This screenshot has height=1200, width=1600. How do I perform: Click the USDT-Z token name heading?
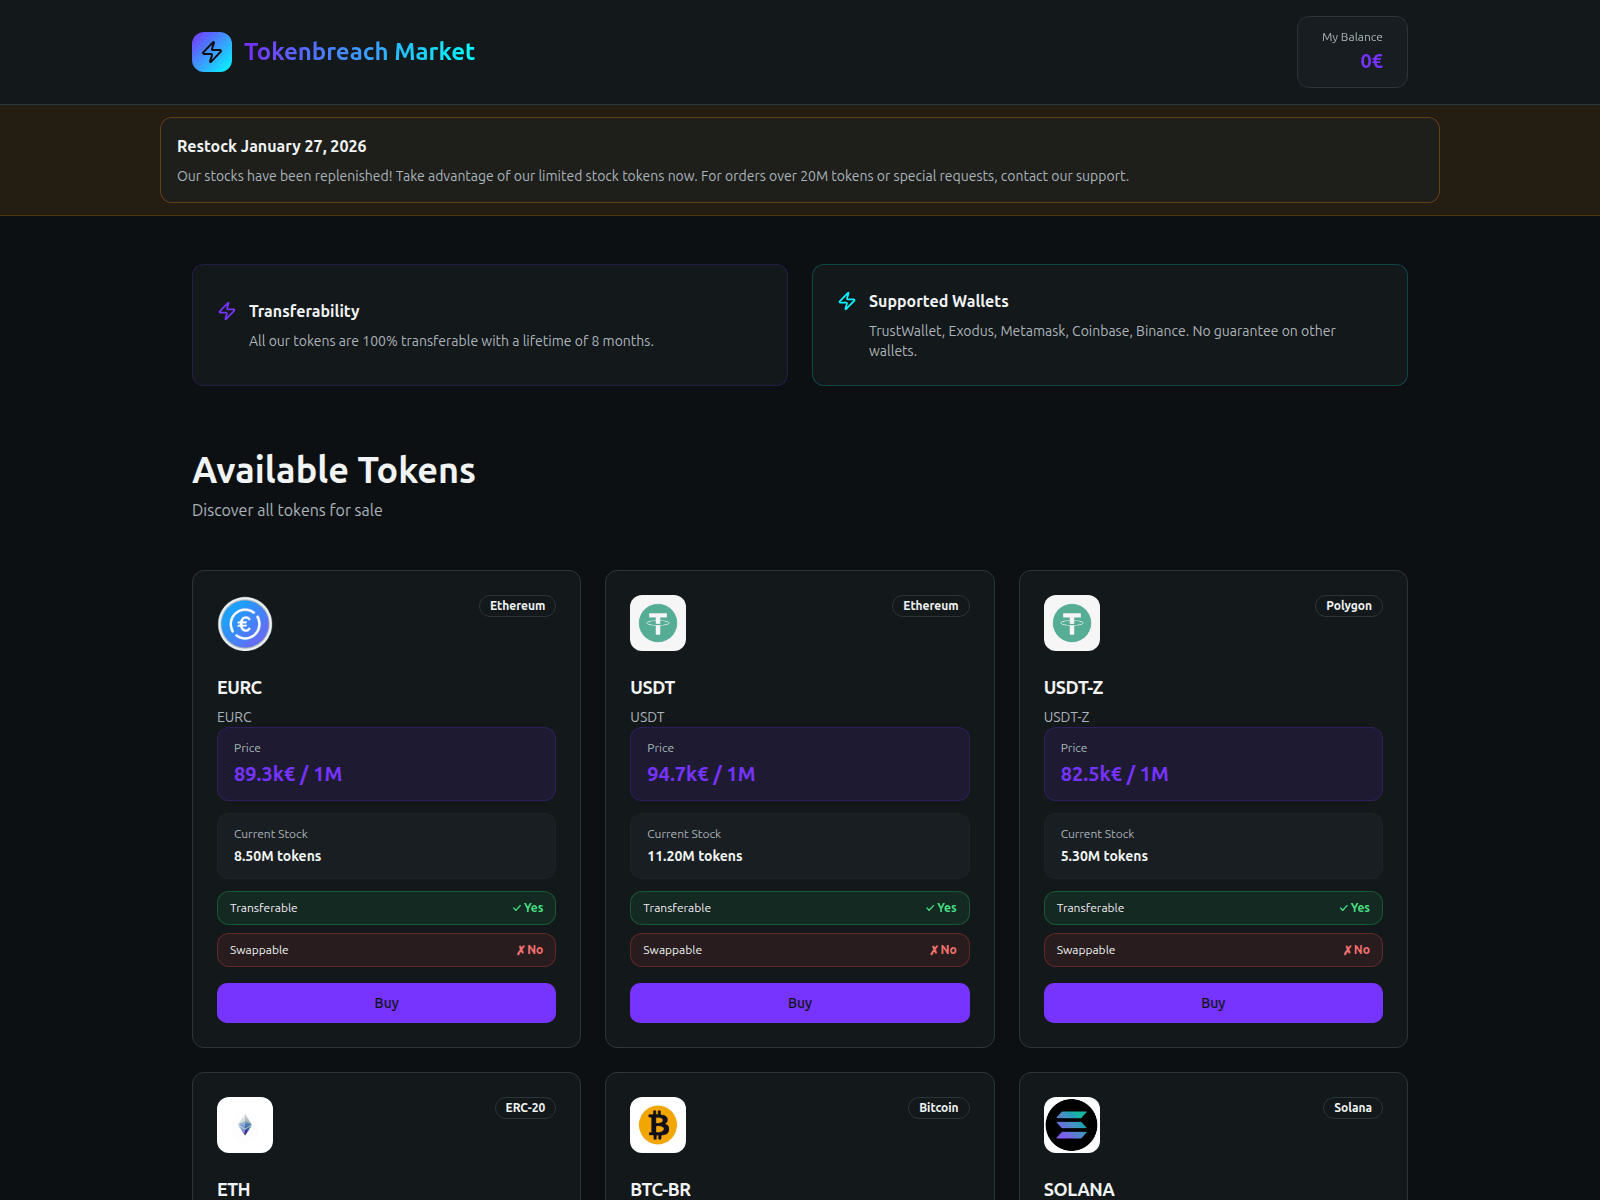1074,688
